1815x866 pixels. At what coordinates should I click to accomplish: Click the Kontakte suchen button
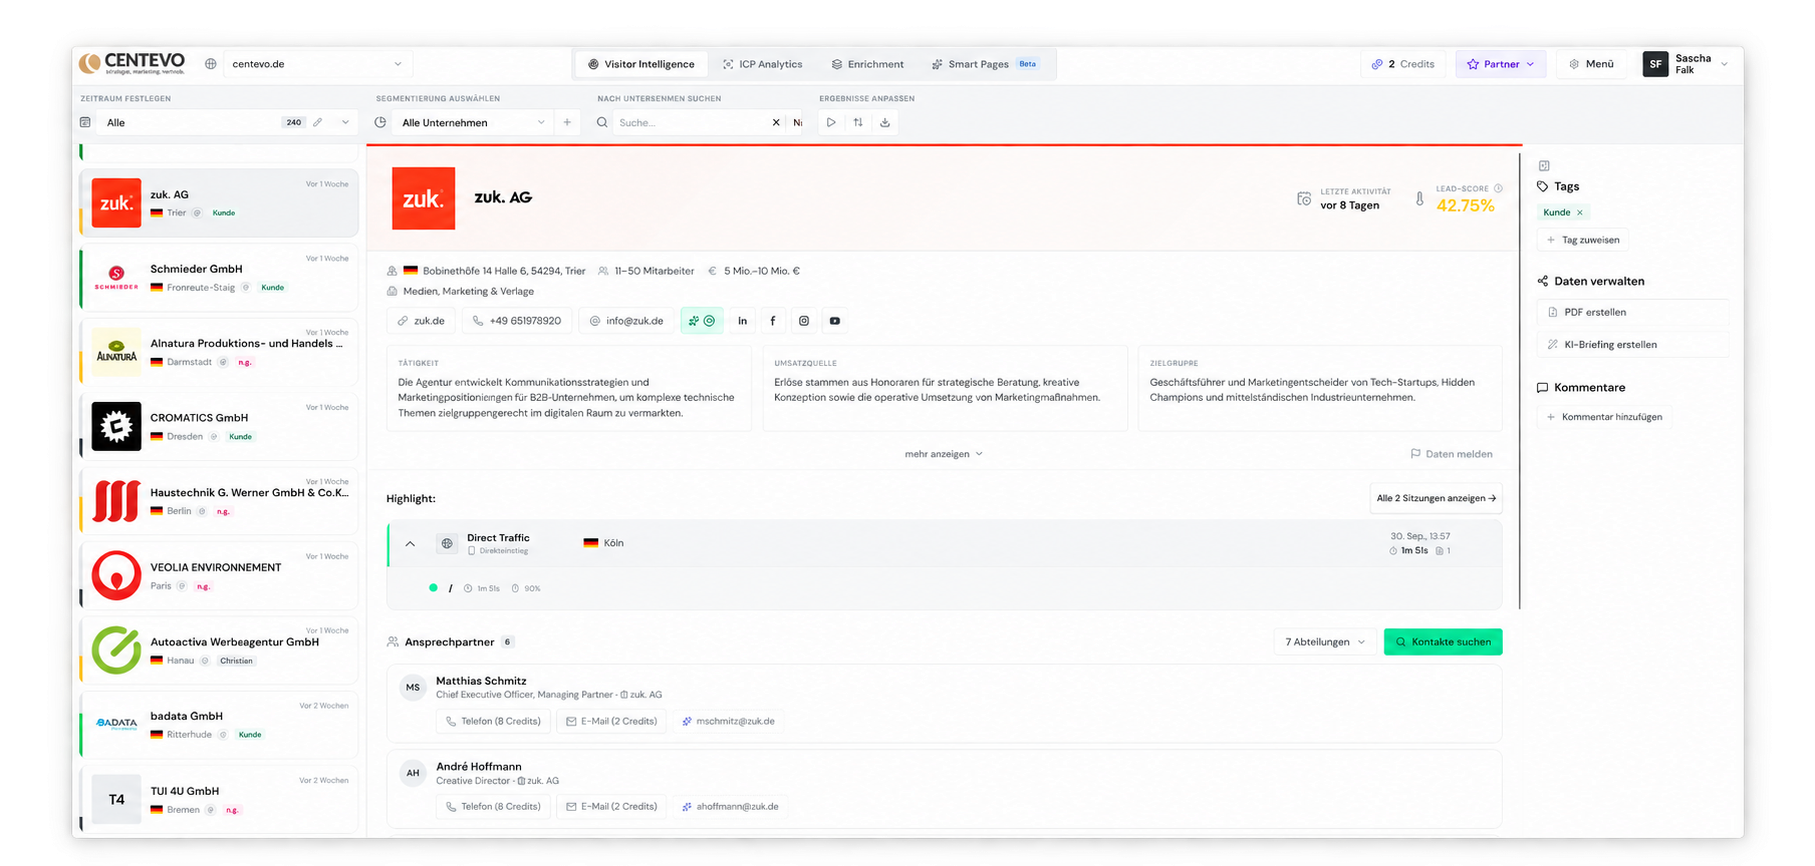click(x=1443, y=642)
